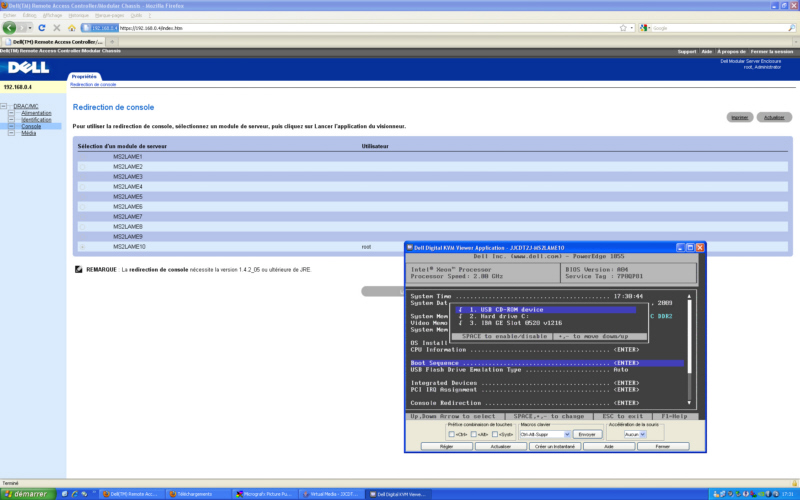This screenshot has height=500, width=800.
Task: Collapse the DRAC/MC tree node
Action: coord(4,106)
